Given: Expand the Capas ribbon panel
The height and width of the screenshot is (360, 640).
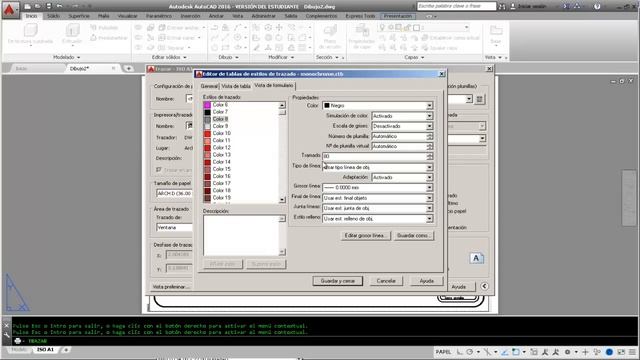Looking at the screenshot, I should coord(414,58).
